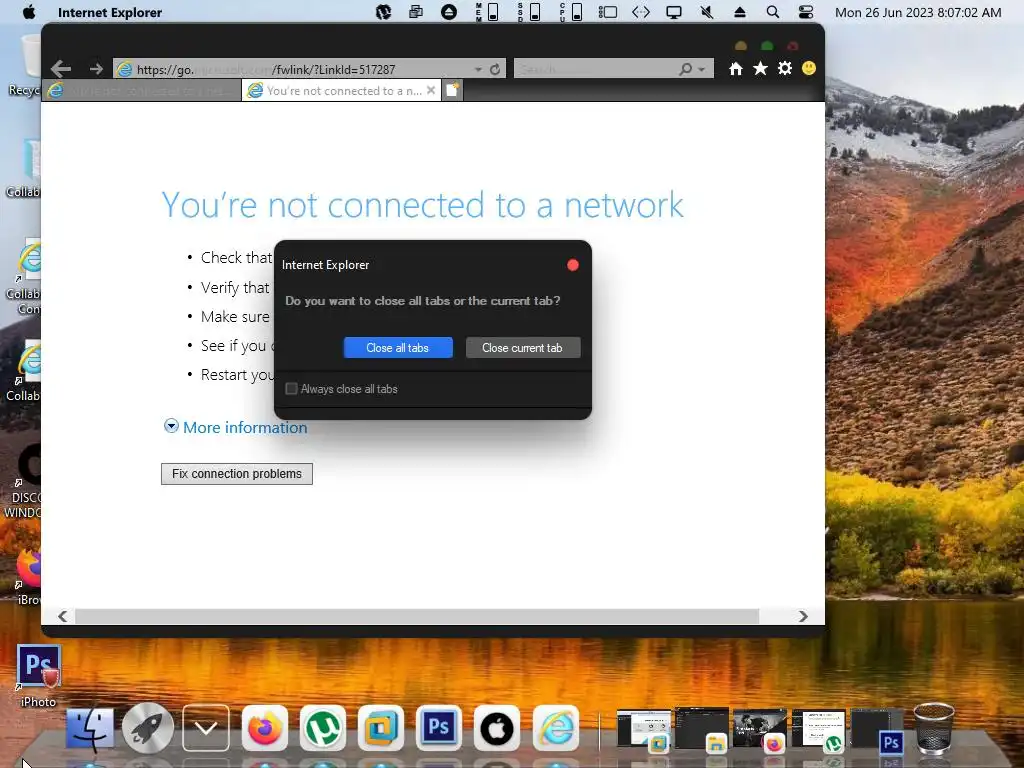Click 'Close current tab' button

(522, 348)
